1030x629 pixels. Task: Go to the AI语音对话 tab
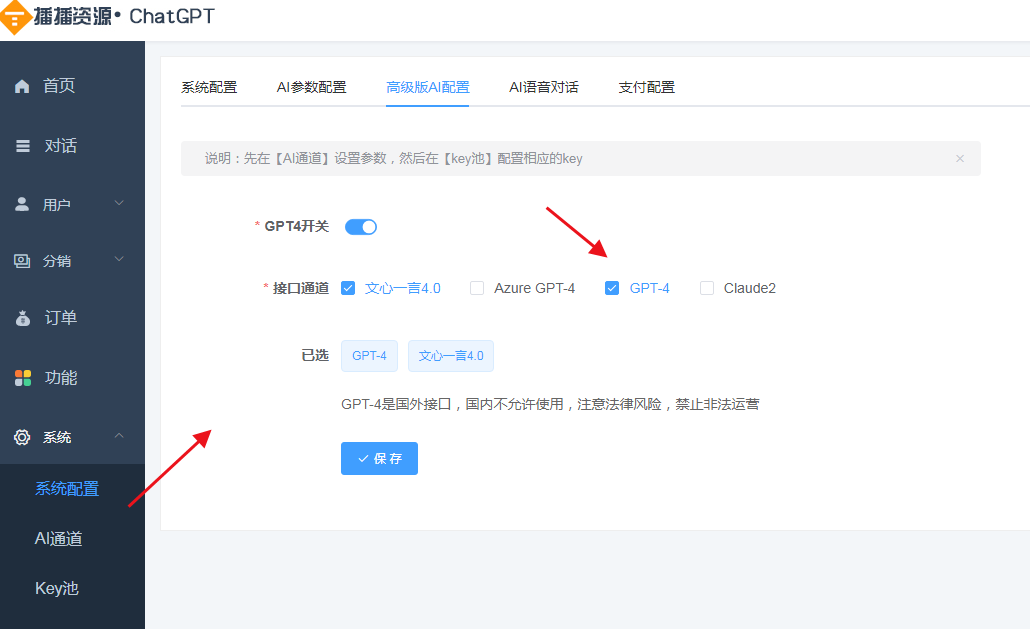pos(544,87)
